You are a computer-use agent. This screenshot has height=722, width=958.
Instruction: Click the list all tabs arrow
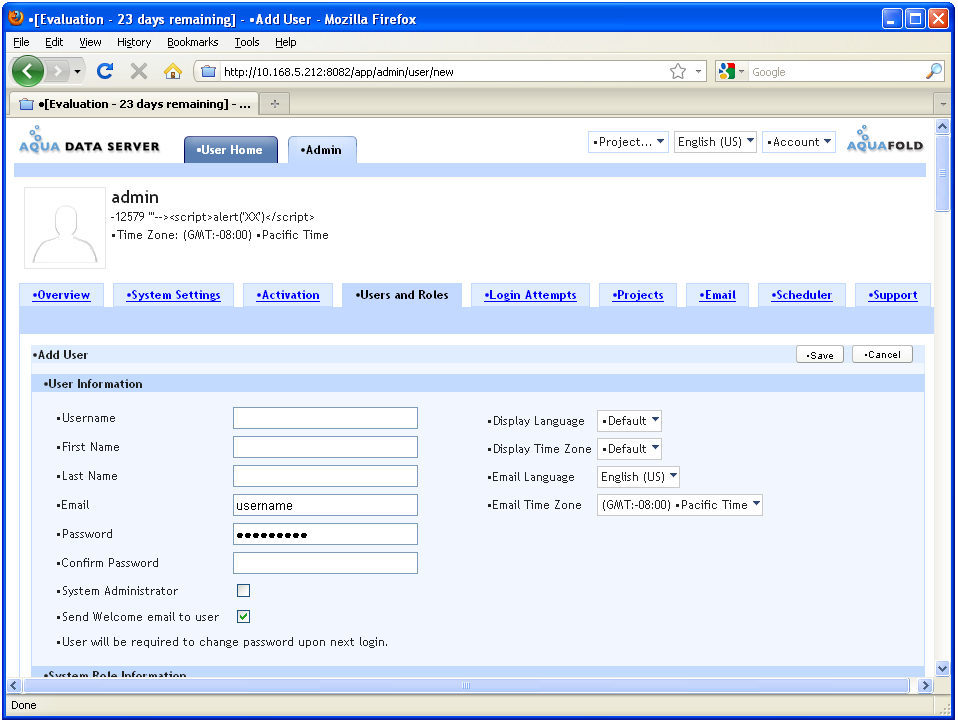pos(943,104)
